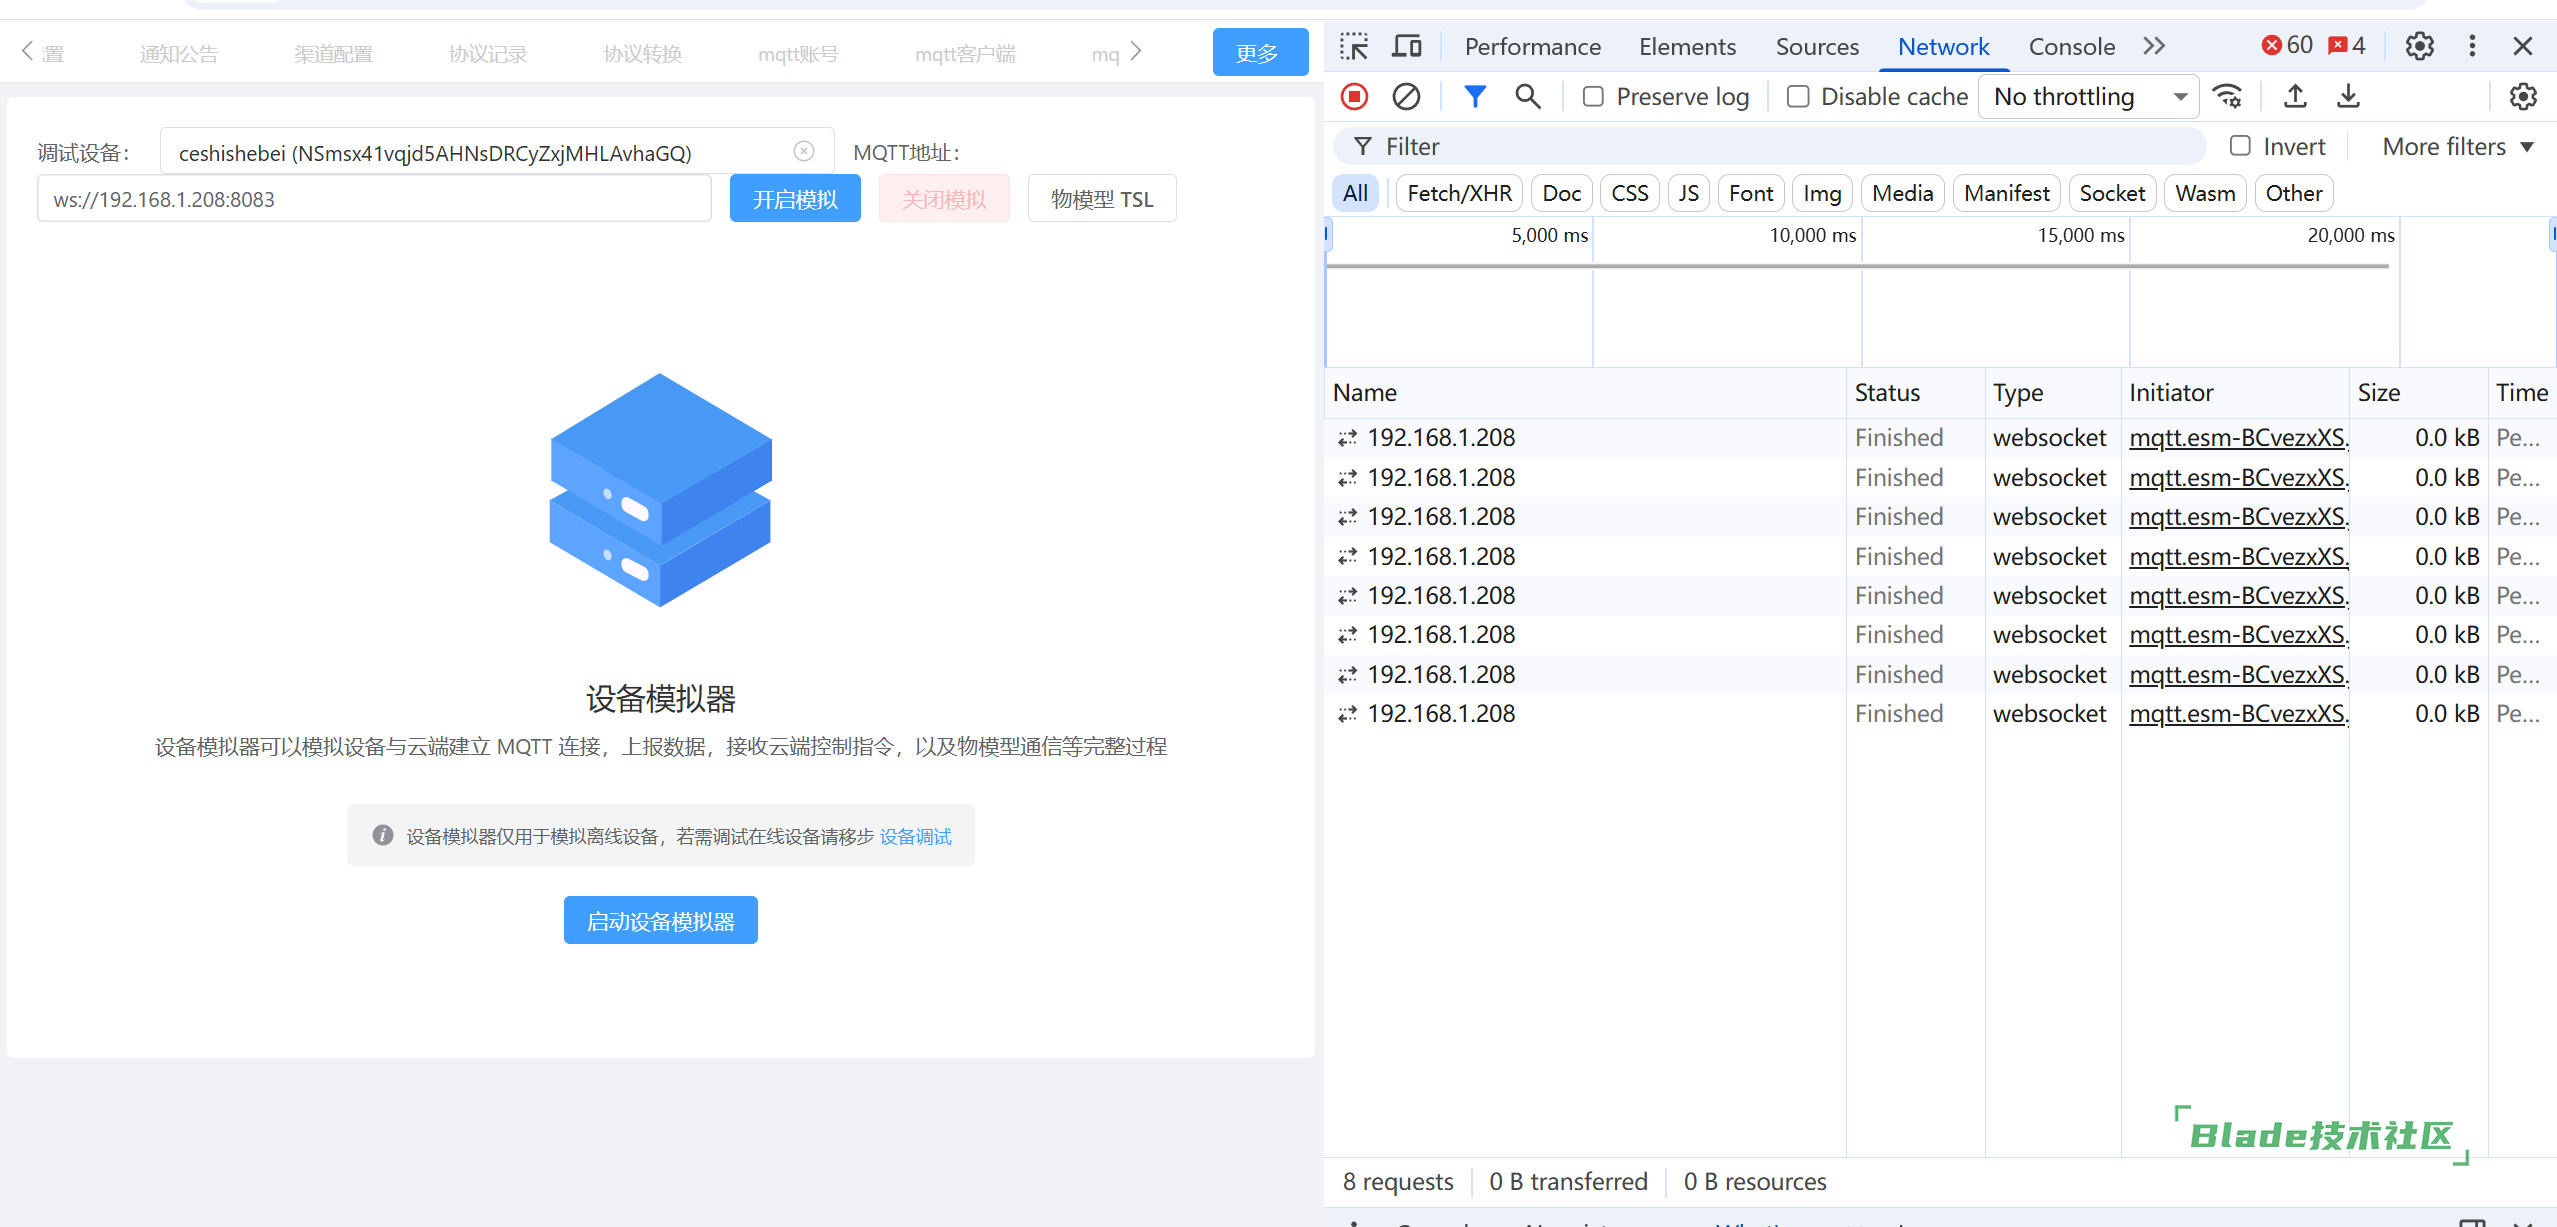The image size is (2557, 1227).
Task: Open network conditions wifi icon
Action: [x=2228, y=96]
